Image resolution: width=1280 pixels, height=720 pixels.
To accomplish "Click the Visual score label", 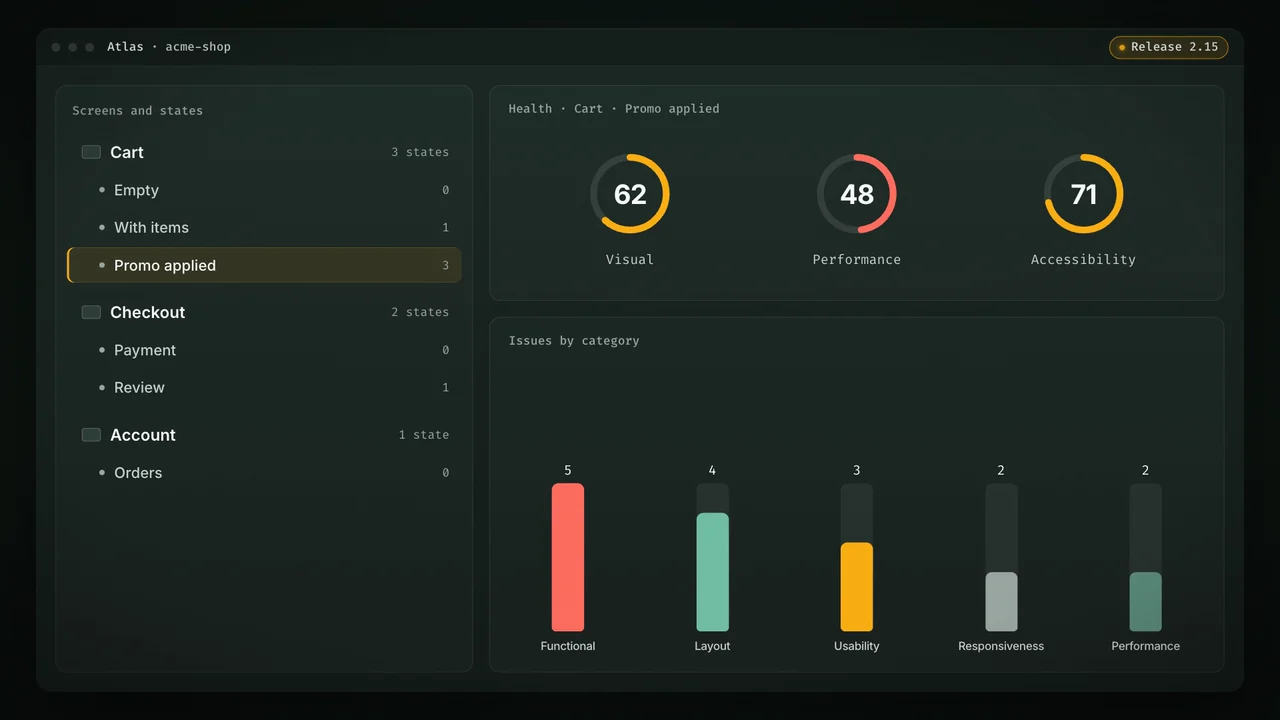I will pyautogui.click(x=630, y=259).
